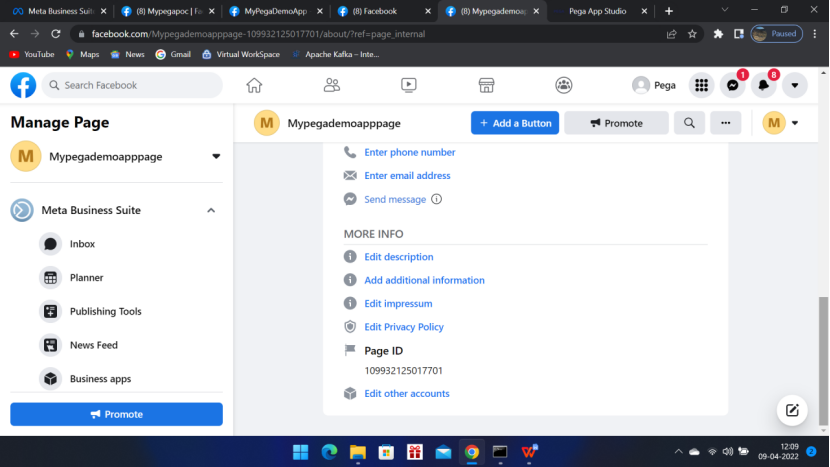Select the Page ID number 109932125017701
Screen dimensions: 830x467
403,371
